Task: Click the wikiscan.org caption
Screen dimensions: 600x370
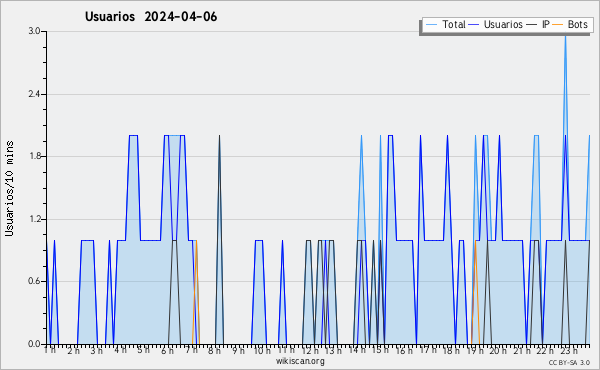Action: pos(300,361)
